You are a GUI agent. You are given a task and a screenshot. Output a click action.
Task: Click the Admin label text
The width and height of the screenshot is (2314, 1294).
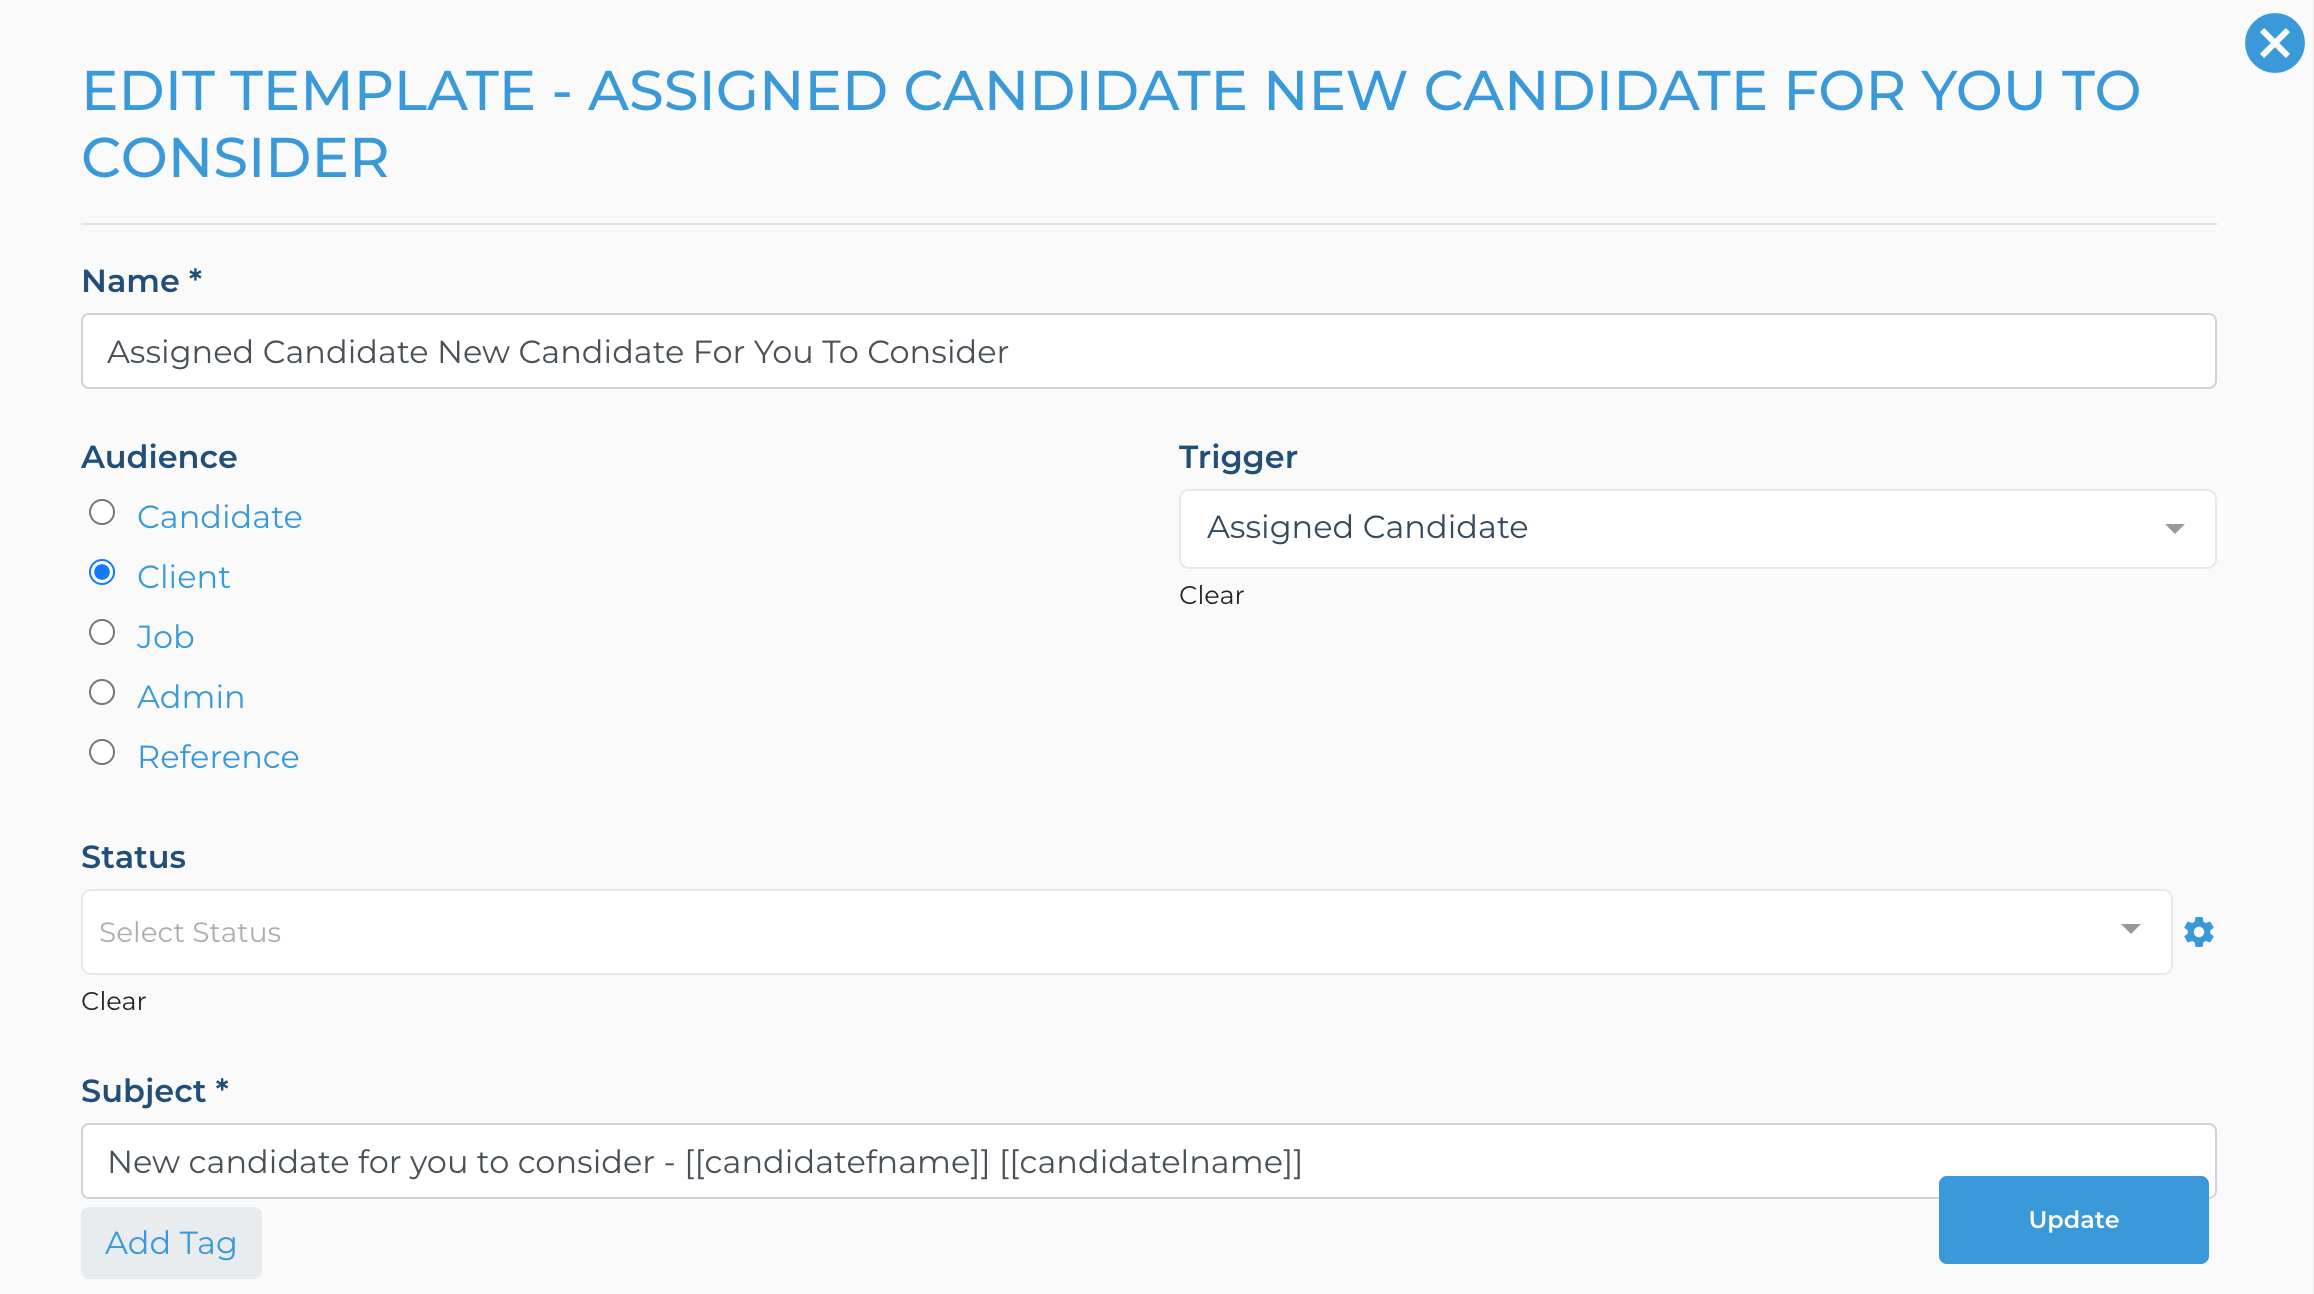point(190,697)
